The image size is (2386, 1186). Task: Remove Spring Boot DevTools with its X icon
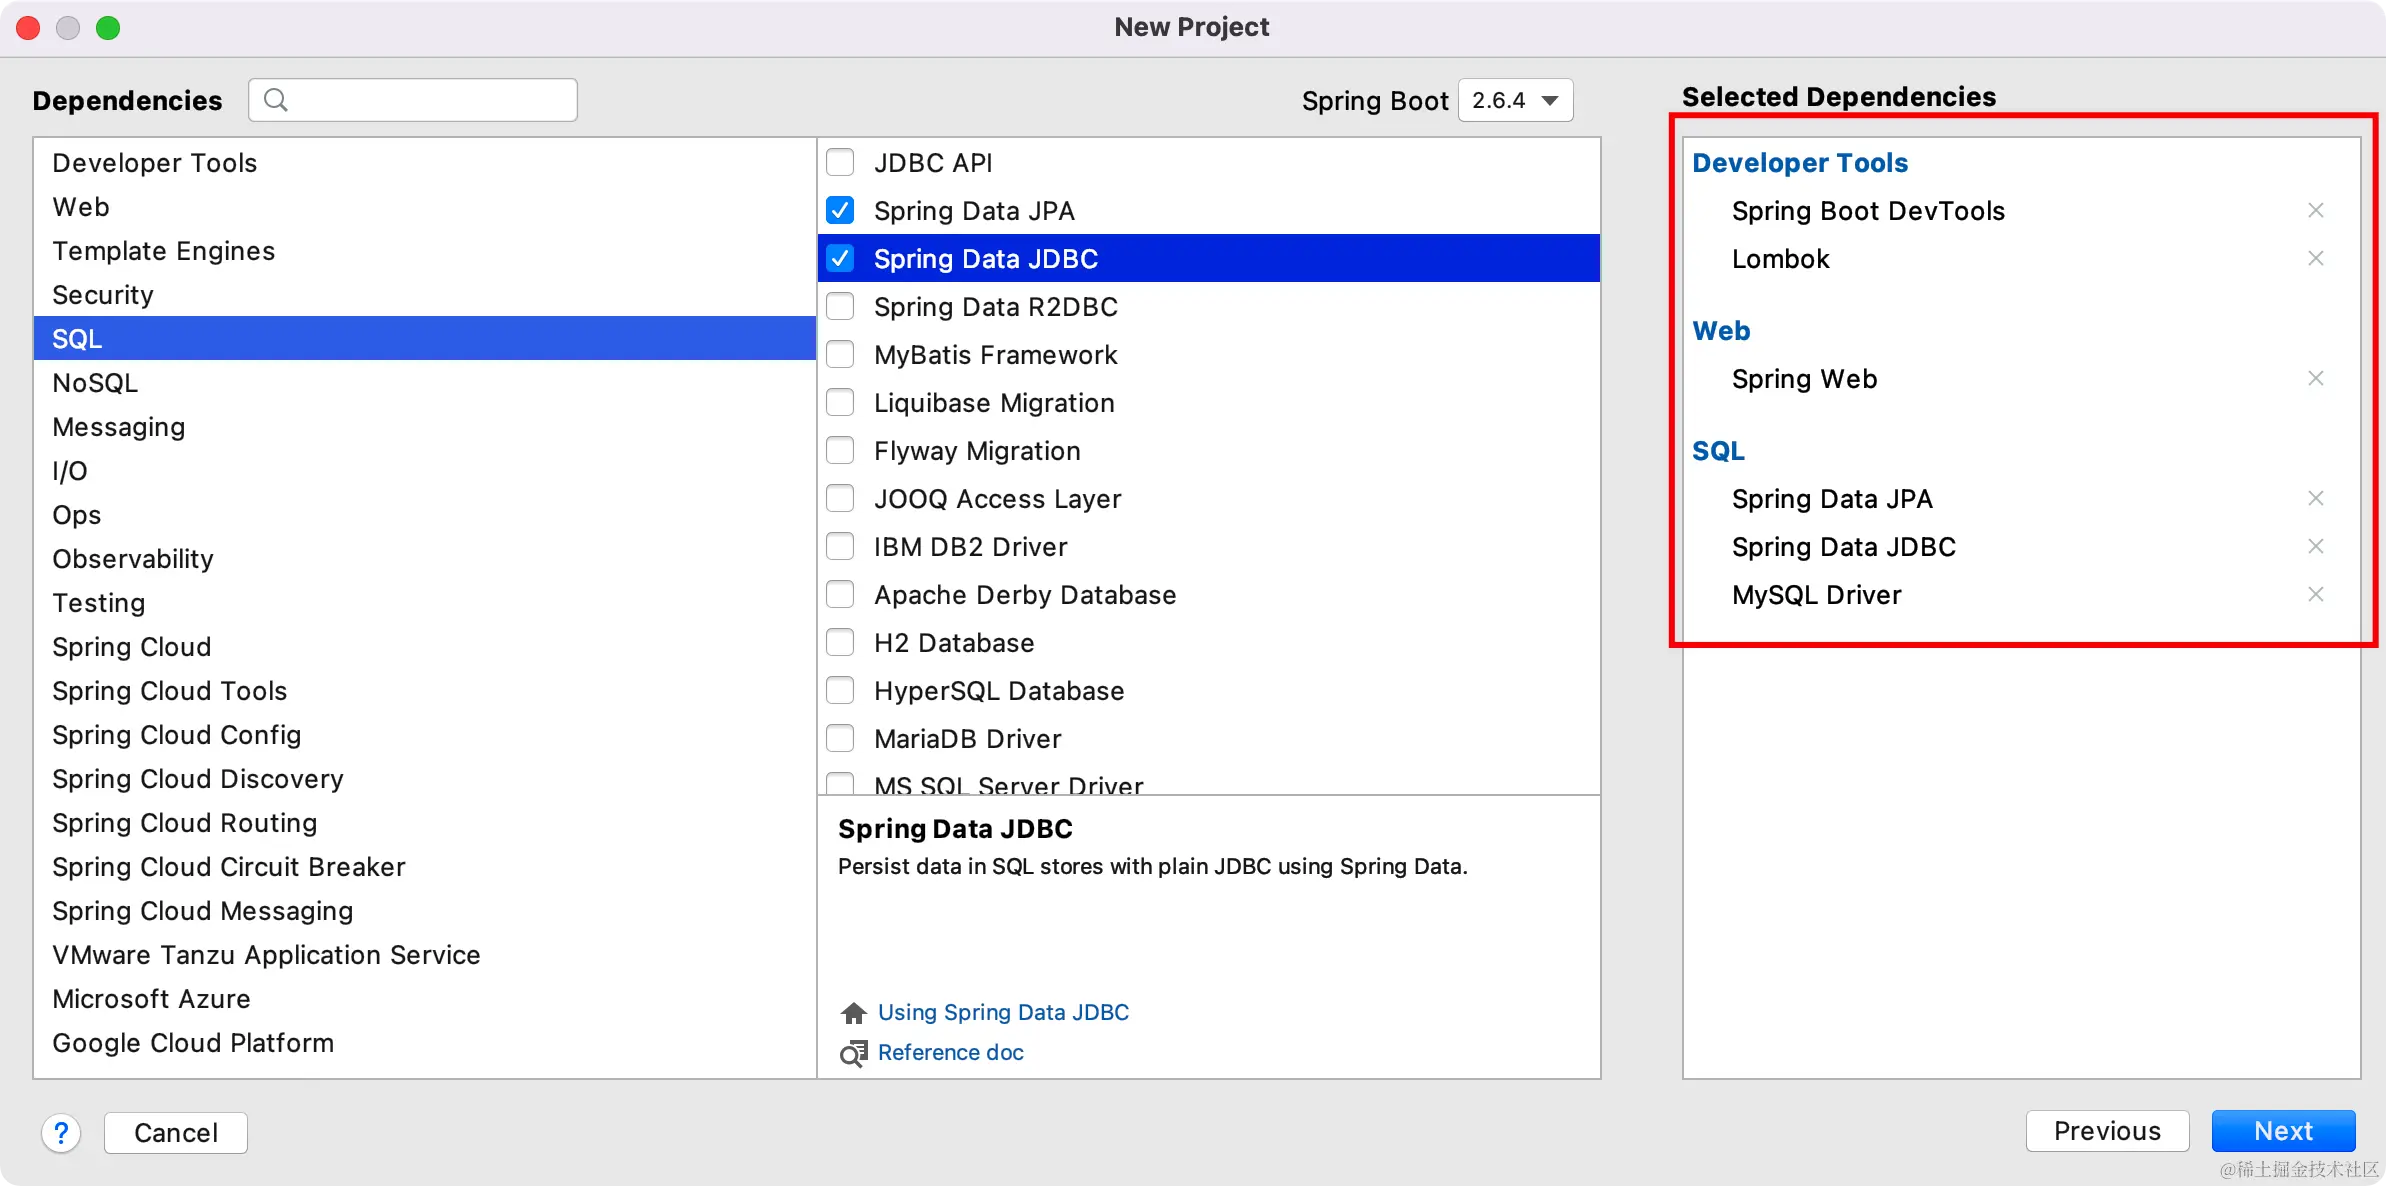(2315, 210)
